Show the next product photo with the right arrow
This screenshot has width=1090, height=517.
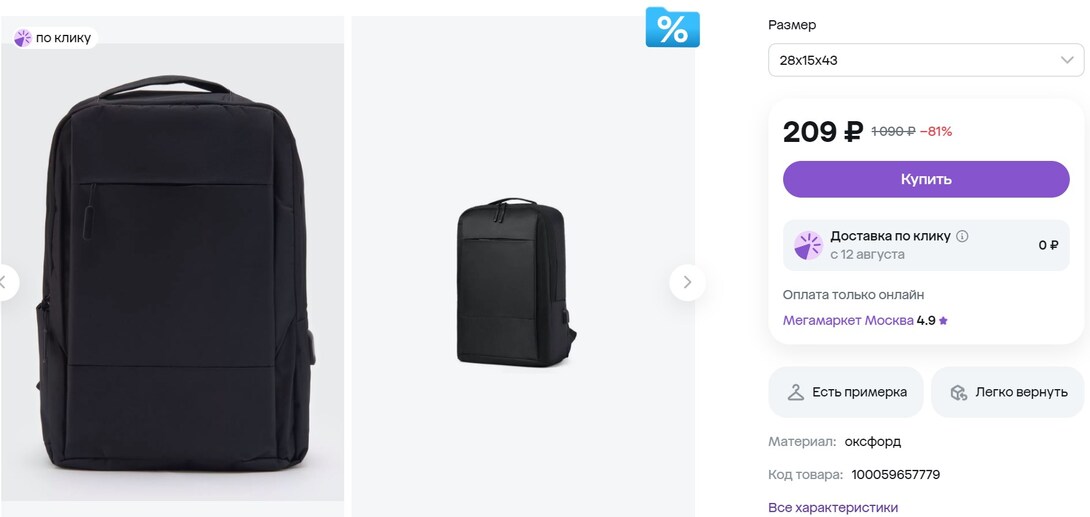(687, 282)
